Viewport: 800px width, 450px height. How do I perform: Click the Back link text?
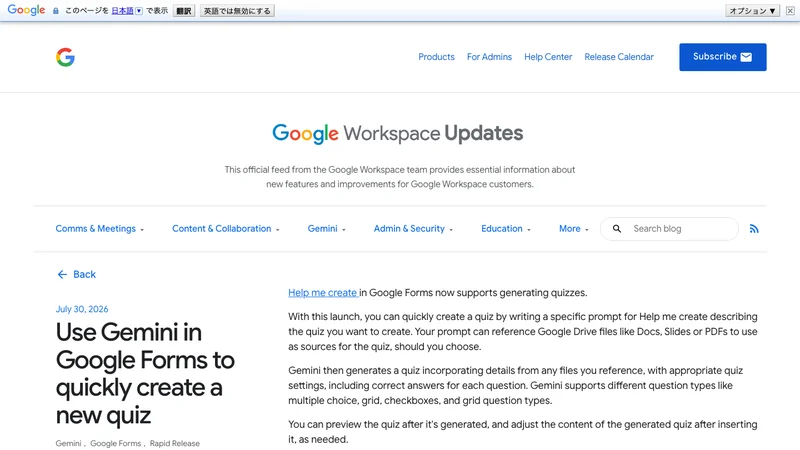click(85, 274)
